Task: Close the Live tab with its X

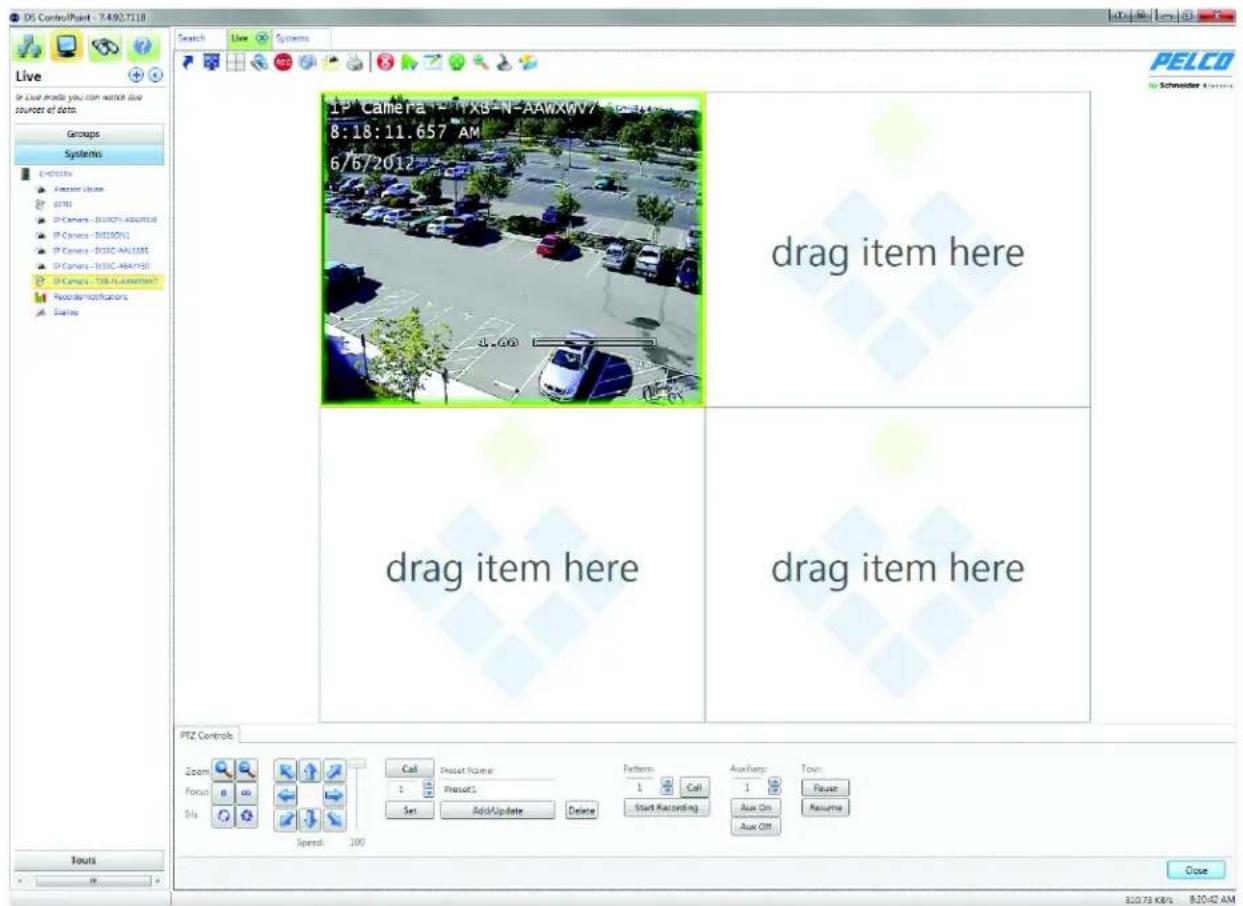Action: (262, 36)
